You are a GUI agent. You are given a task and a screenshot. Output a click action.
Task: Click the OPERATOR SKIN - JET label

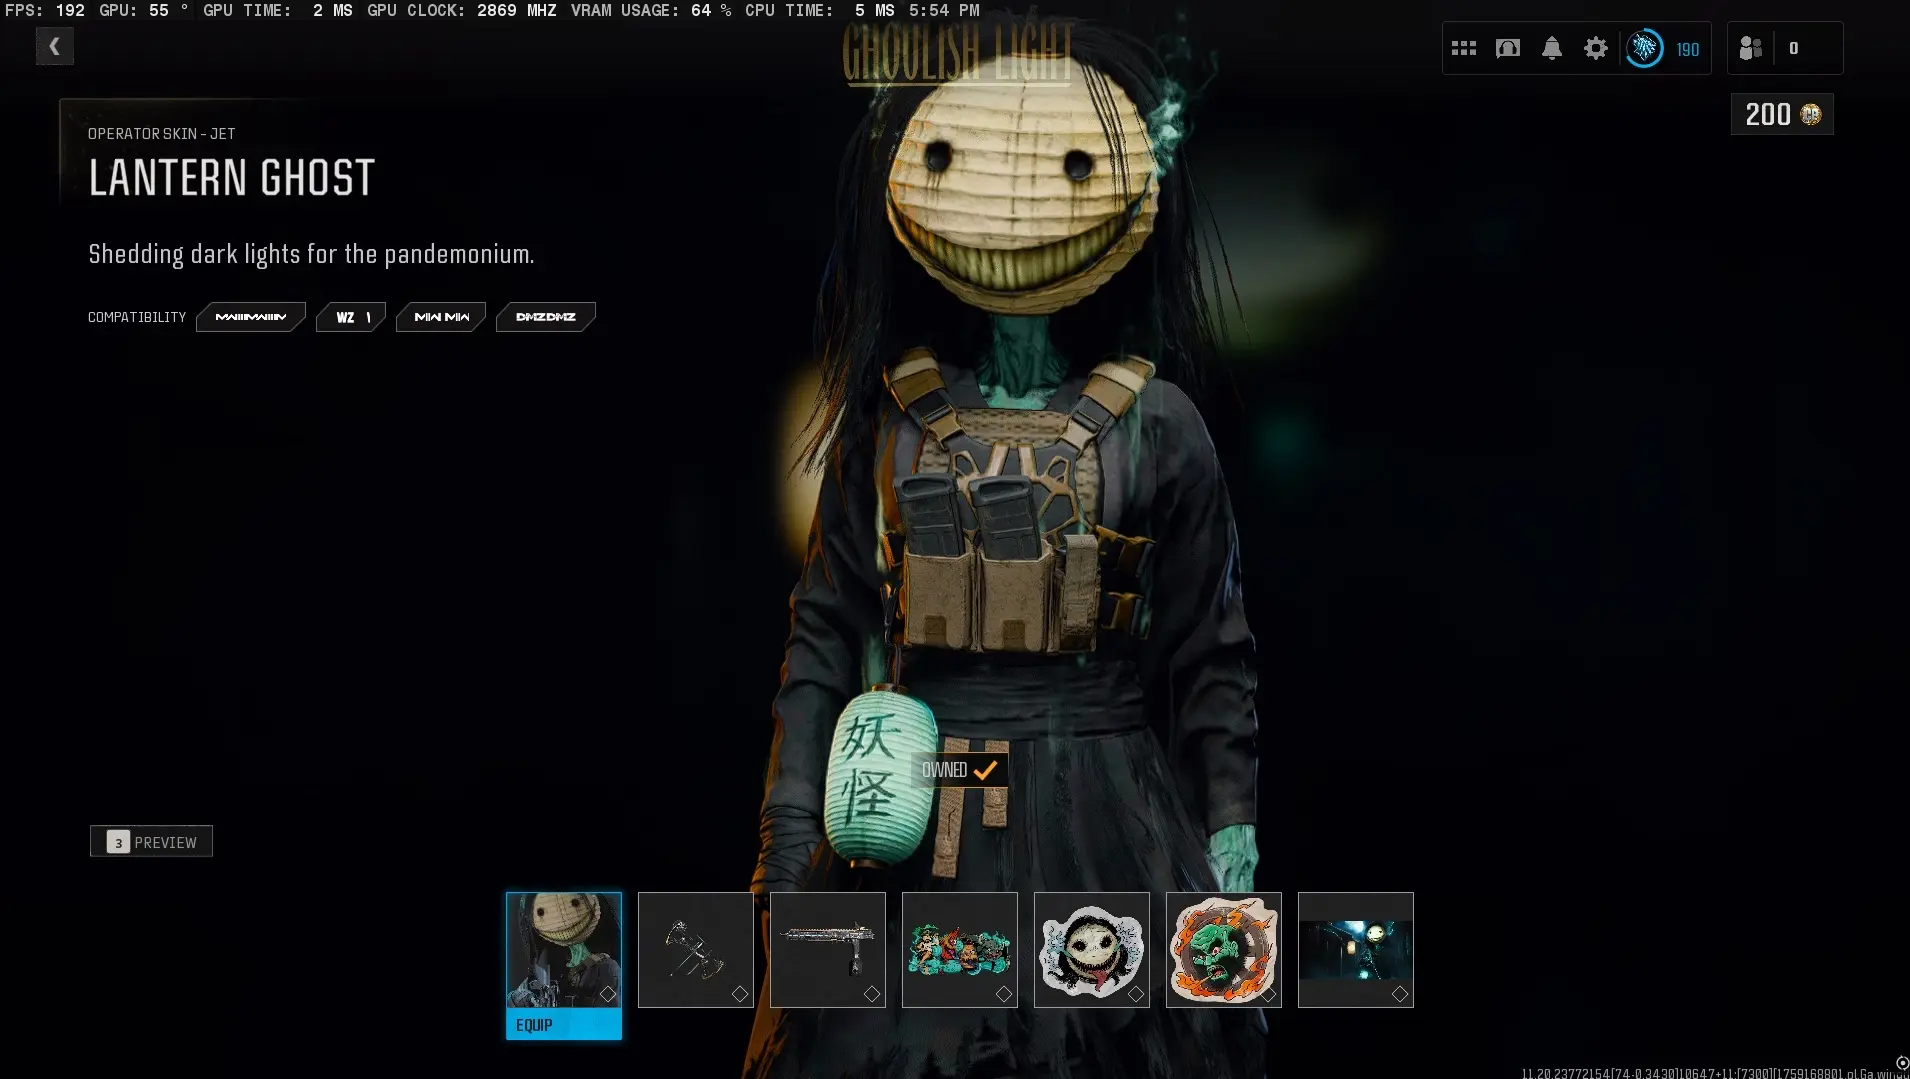coord(162,134)
